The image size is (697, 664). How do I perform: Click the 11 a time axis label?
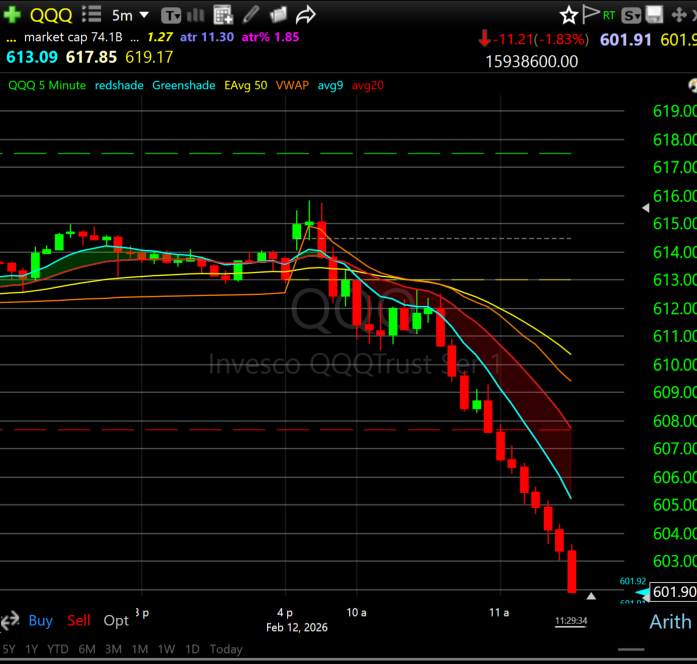click(499, 613)
